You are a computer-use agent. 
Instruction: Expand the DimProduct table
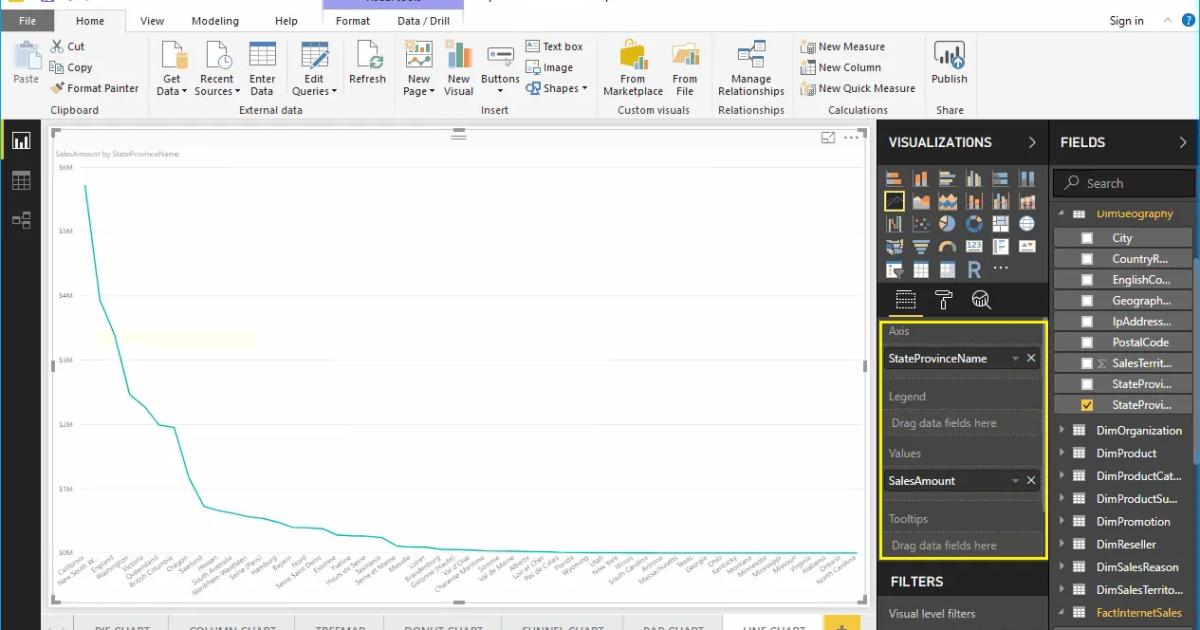pyautogui.click(x=1063, y=453)
